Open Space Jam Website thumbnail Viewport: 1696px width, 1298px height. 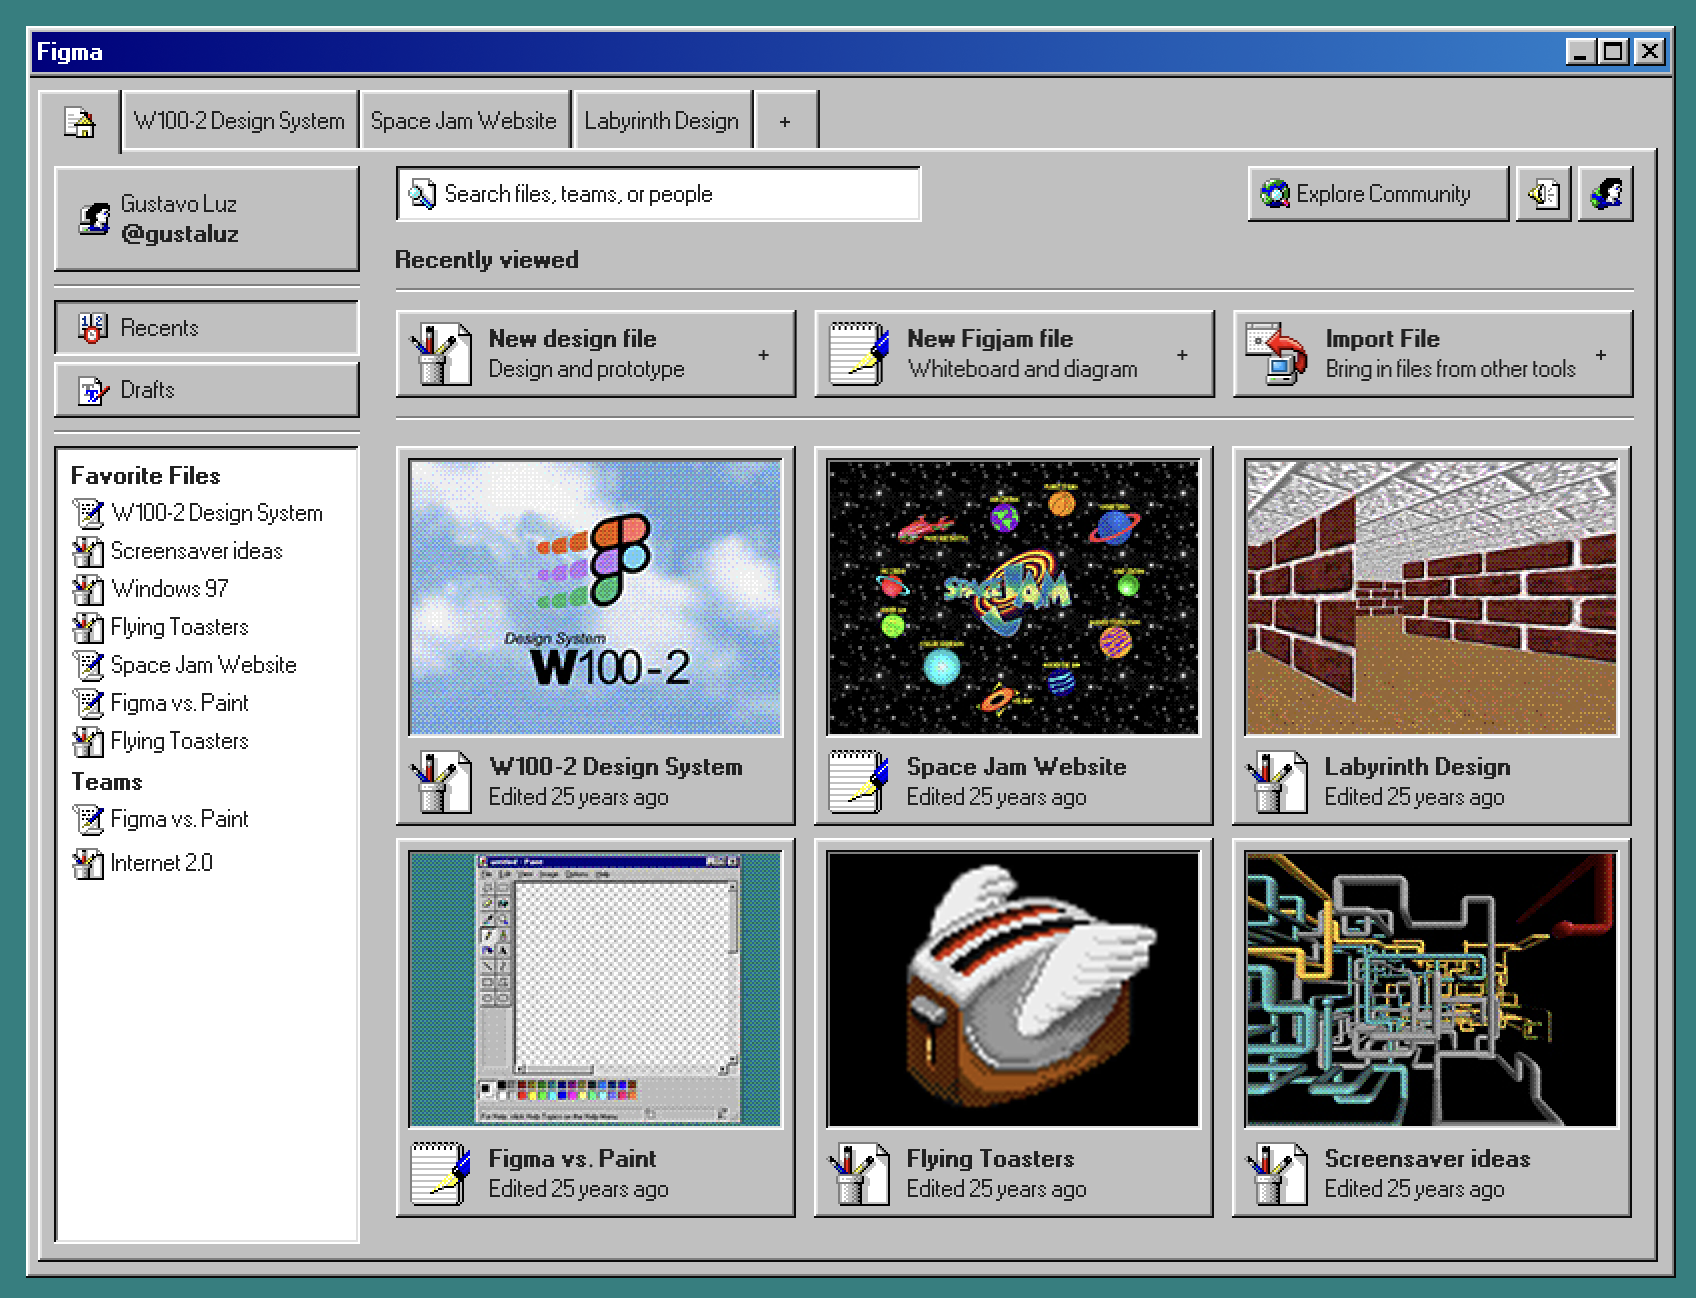[x=1013, y=598]
